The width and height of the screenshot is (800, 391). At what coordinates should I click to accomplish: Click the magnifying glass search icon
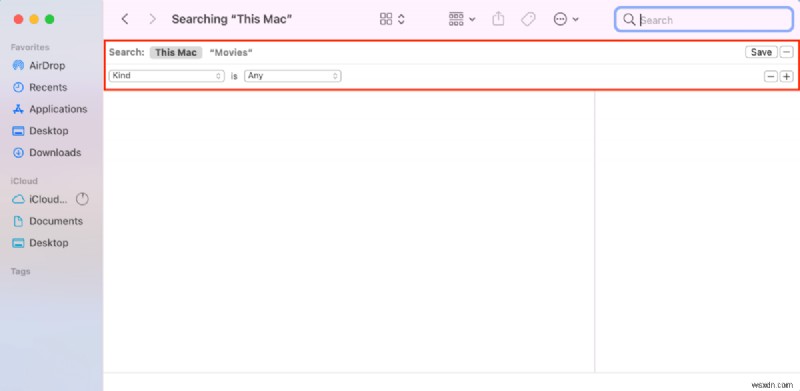pos(629,20)
